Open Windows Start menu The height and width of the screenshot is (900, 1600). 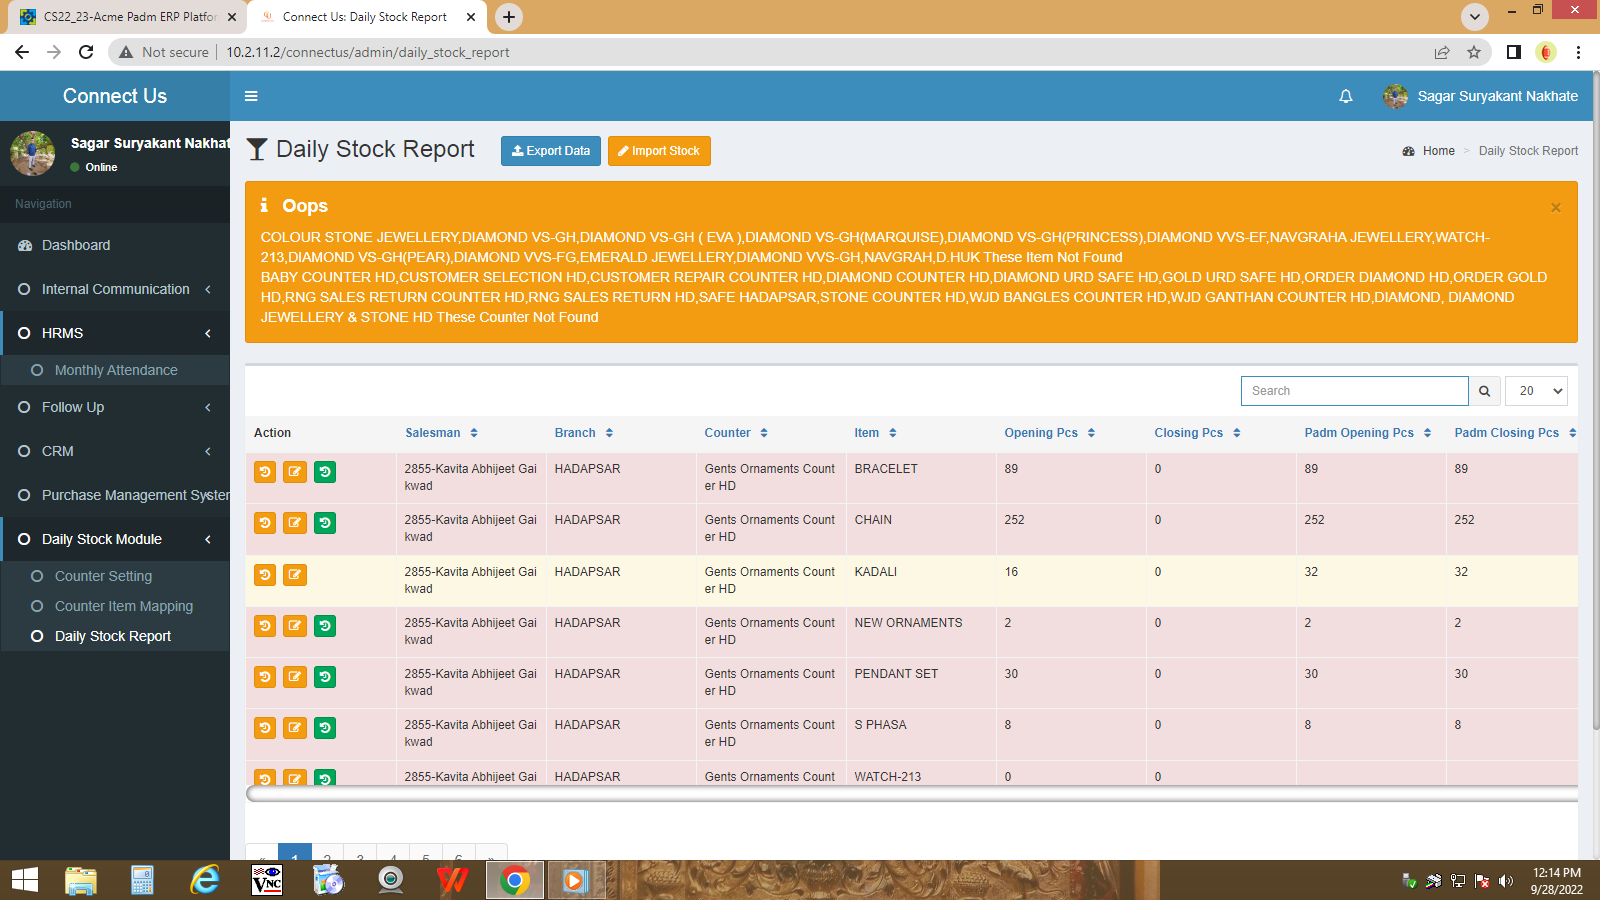tap(25, 880)
